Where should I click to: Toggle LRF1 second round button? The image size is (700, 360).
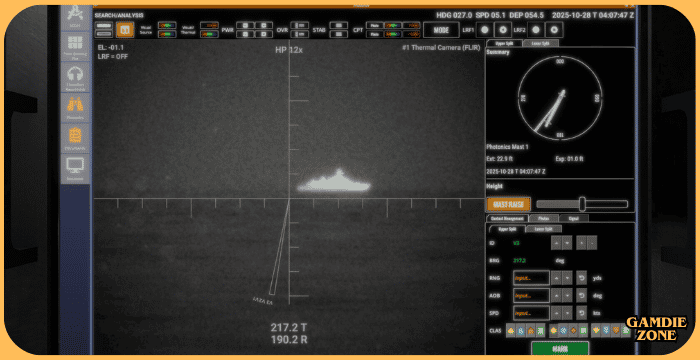pos(503,30)
